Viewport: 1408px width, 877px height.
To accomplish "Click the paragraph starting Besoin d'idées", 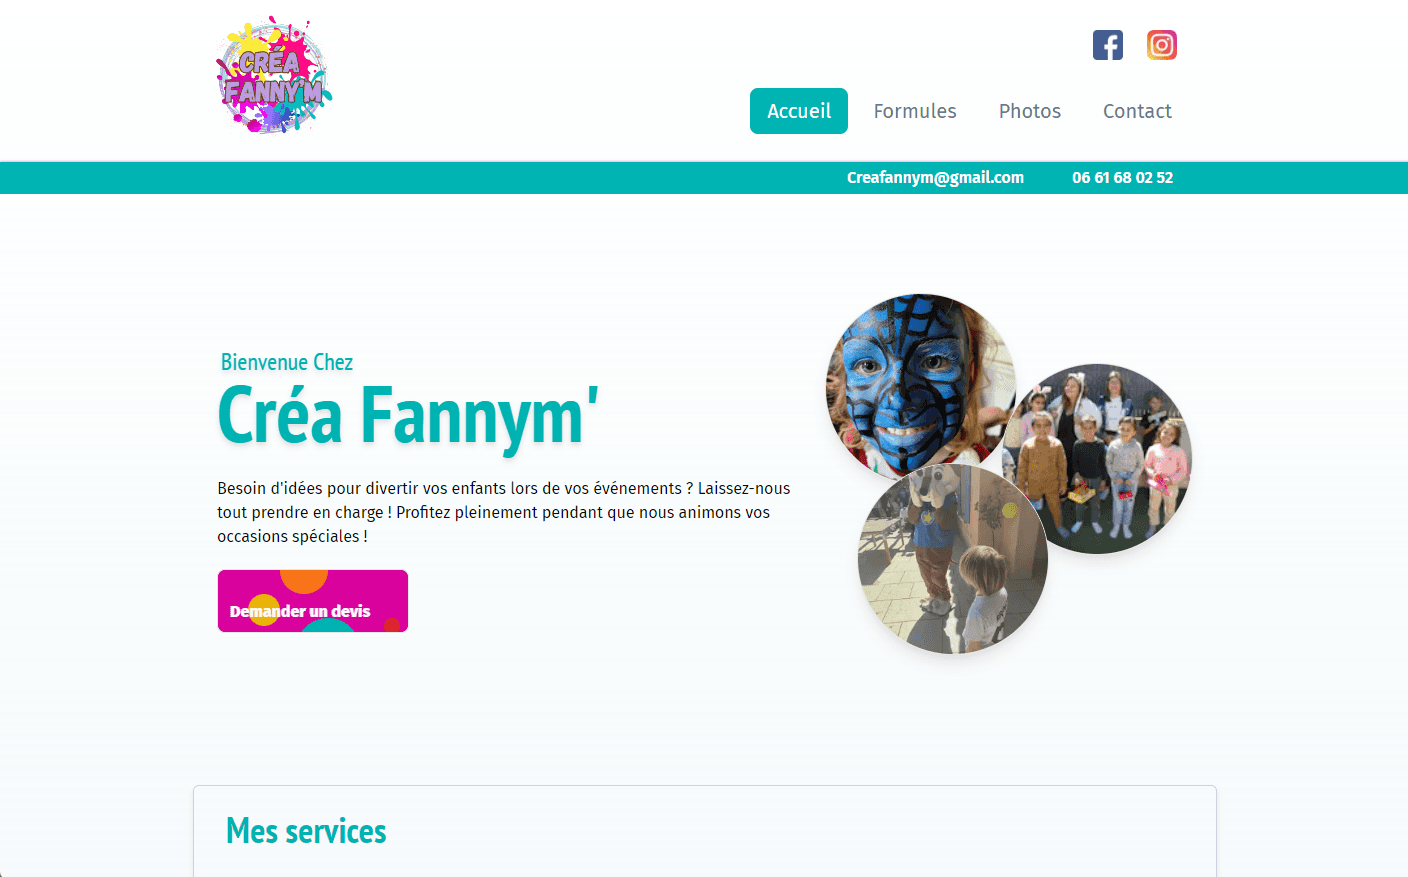I will coord(504,512).
